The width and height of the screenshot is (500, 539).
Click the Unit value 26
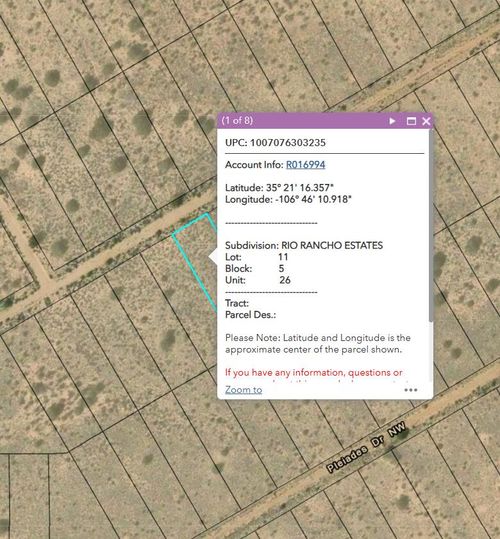285,280
